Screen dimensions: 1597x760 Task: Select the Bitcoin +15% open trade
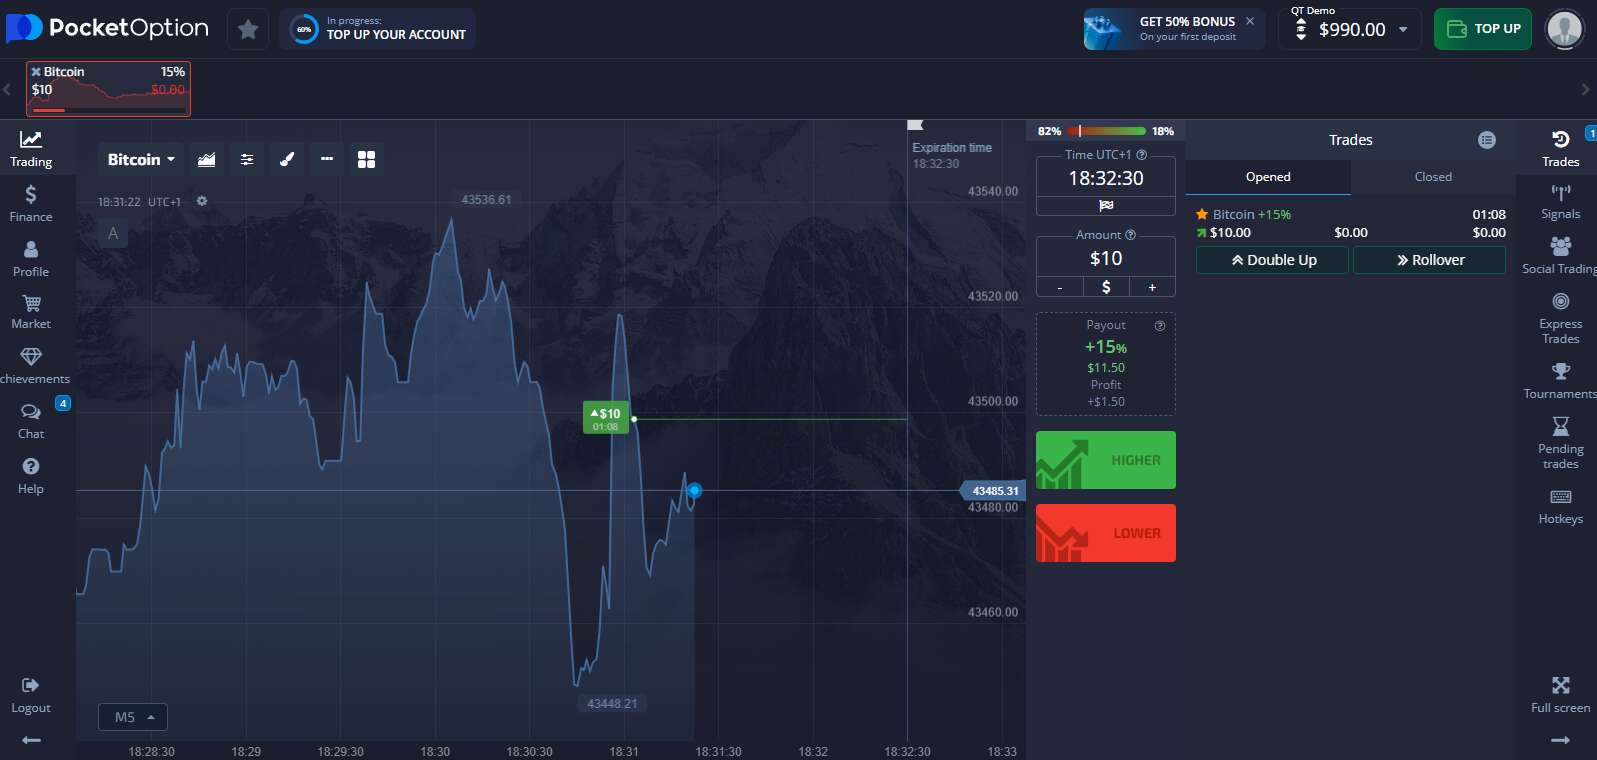(1351, 223)
